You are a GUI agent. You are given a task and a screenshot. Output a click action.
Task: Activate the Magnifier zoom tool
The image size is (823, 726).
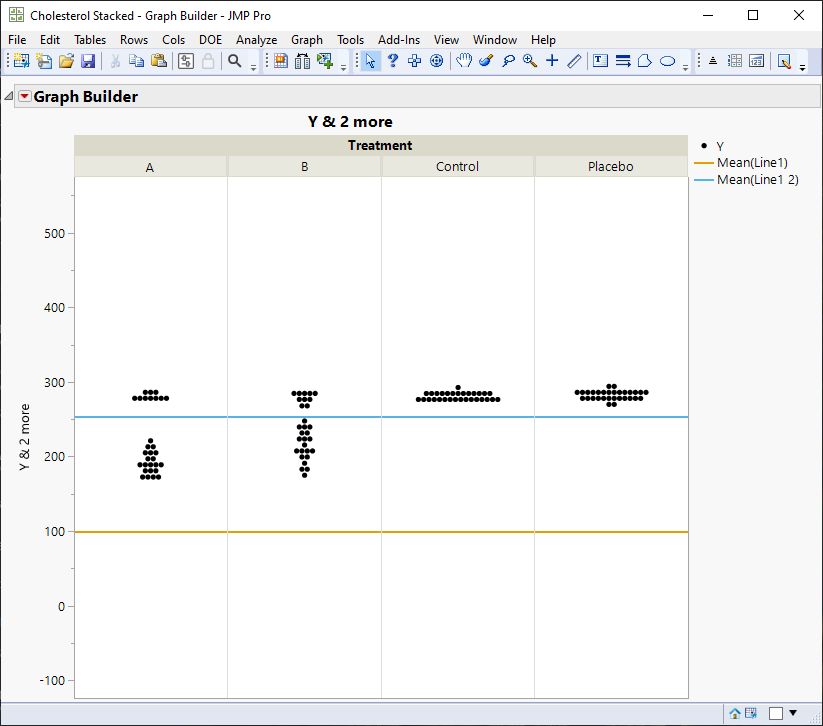(530, 61)
